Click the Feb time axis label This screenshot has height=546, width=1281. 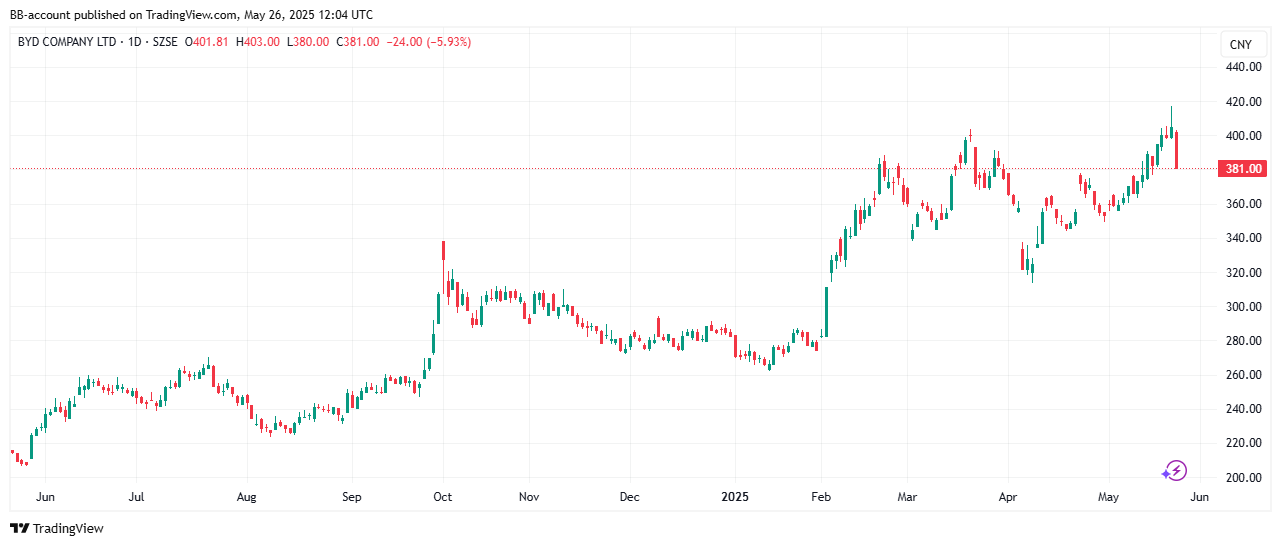pos(821,496)
